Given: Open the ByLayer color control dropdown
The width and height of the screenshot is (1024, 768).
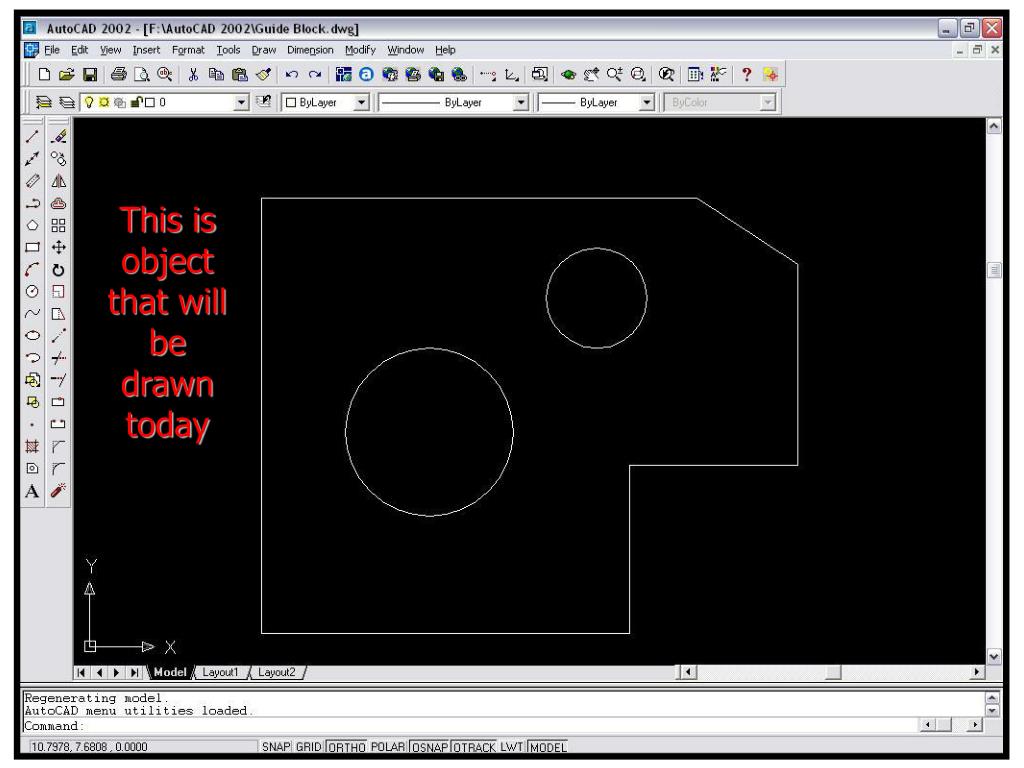Looking at the screenshot, I should [361, 103].
